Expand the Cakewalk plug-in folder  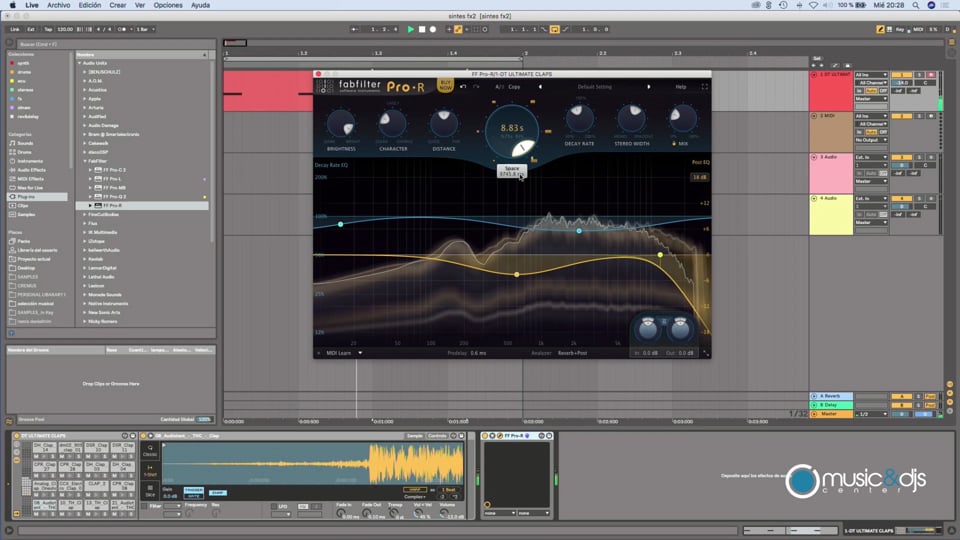point(85,143)
